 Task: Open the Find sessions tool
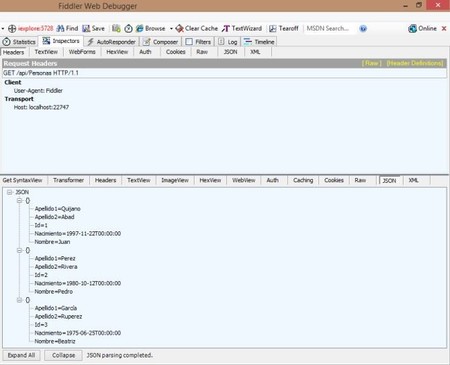click(67, 29)
